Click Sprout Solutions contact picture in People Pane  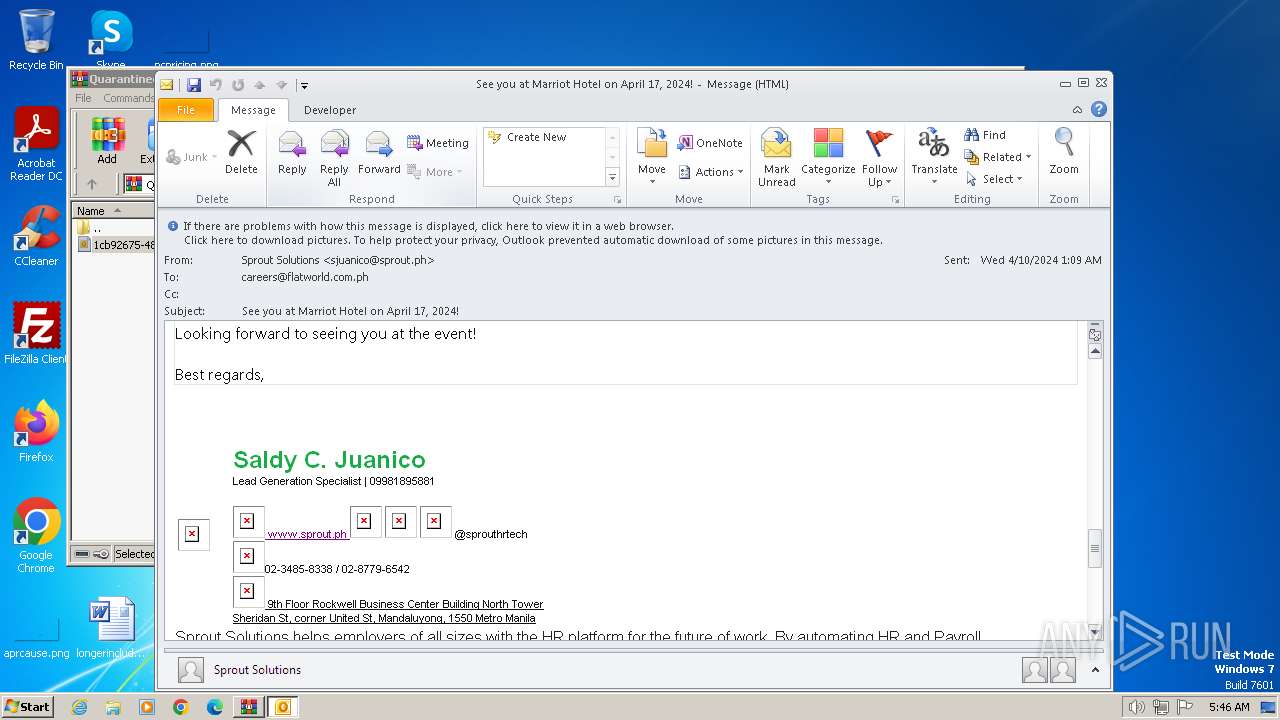(191, 670)
